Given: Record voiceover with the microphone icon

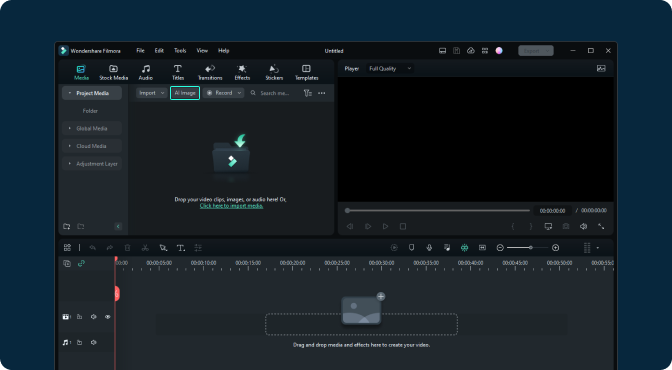Looking at the screenshot, I should click(429, 247).
